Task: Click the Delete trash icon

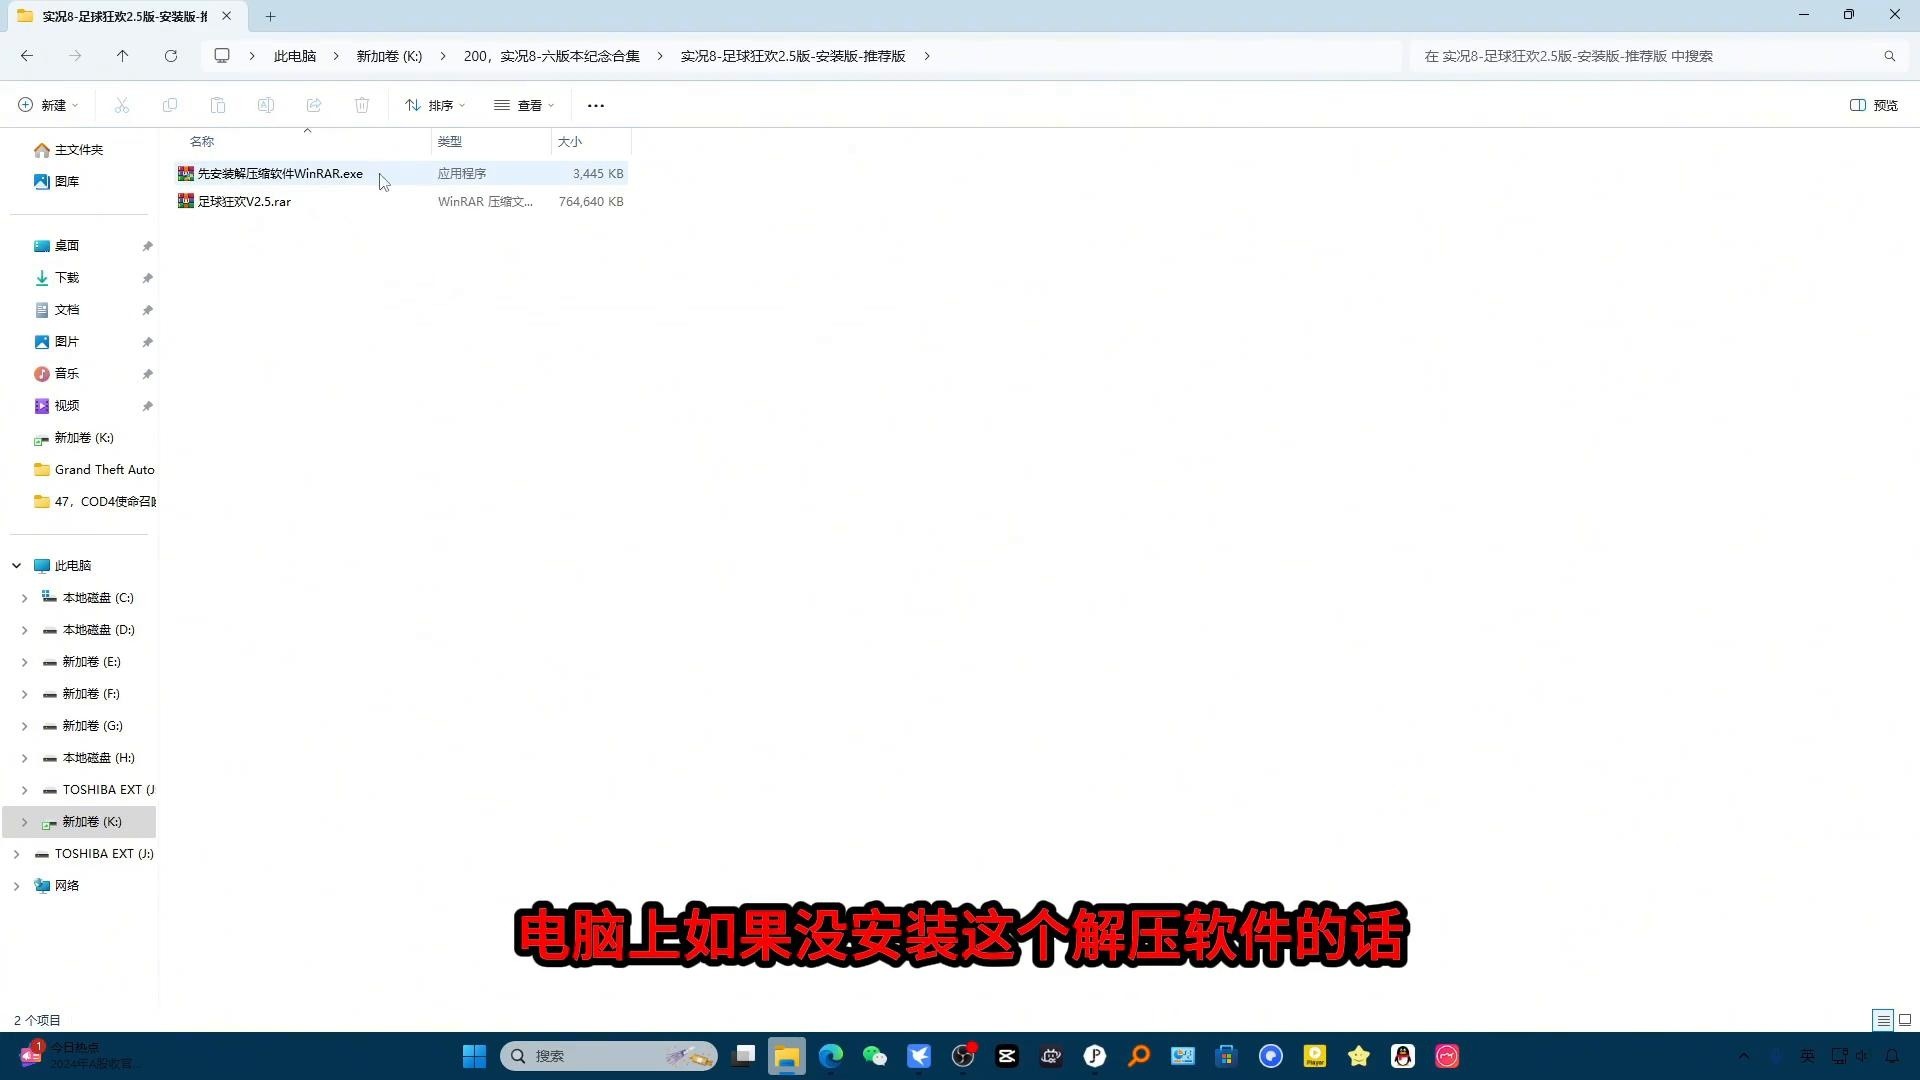Action: coord(362,105)
